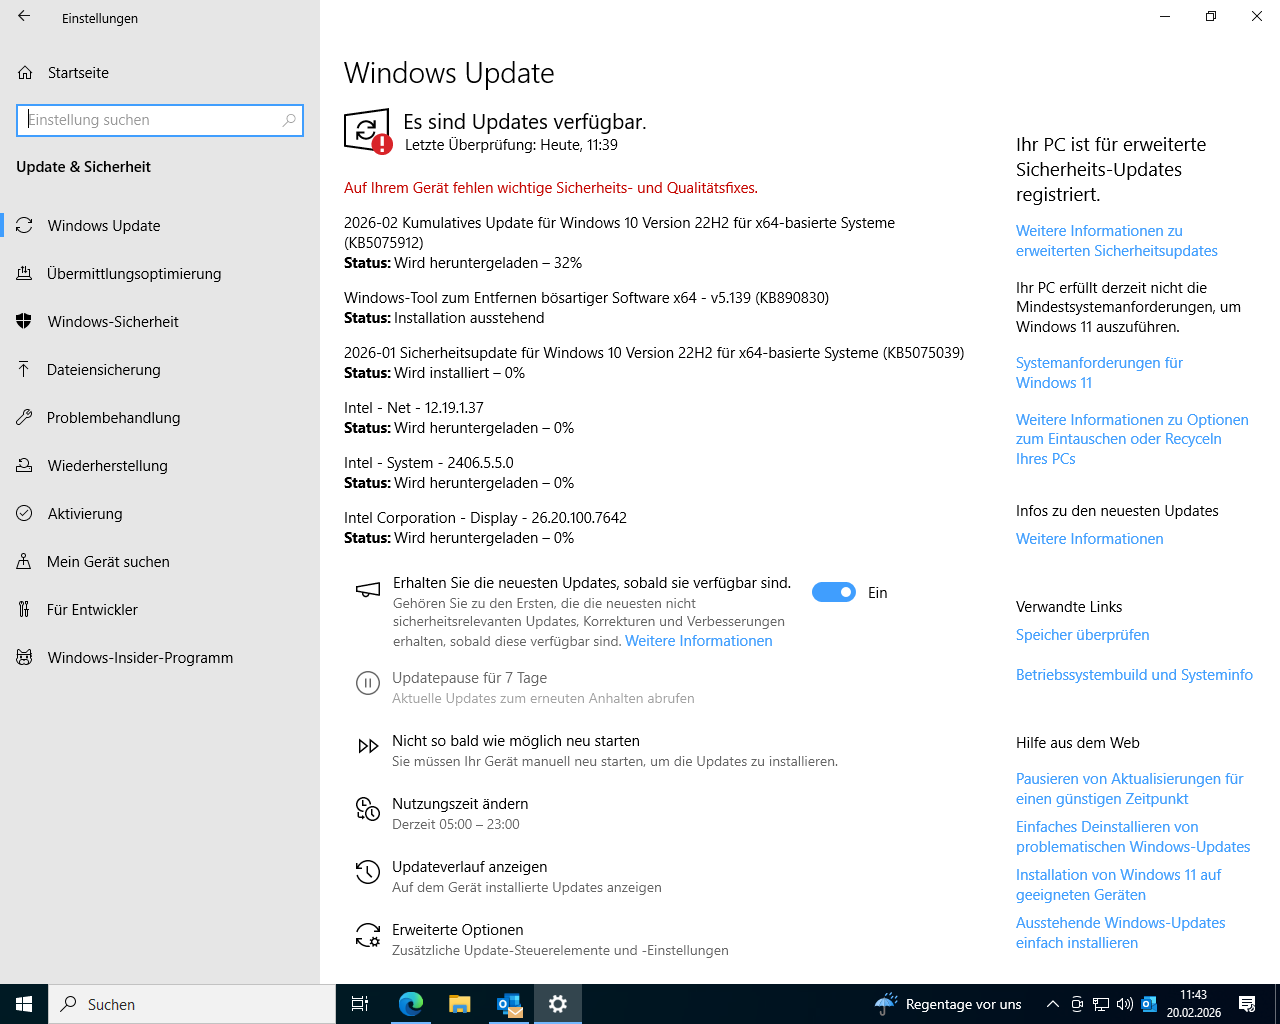Open Weitere Informationen zu erweiterten Sicherheitsupdates
This screenshot has height=1024, width=1280.
click(1117, 241)
